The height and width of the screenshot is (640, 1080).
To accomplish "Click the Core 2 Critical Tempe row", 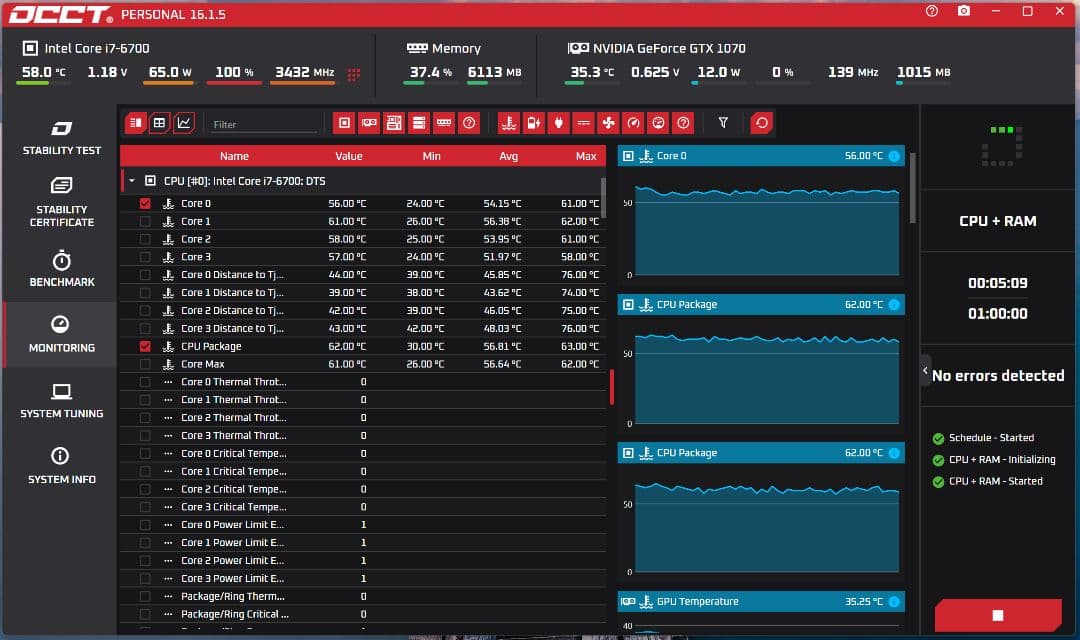I will [x=362, y=489].
